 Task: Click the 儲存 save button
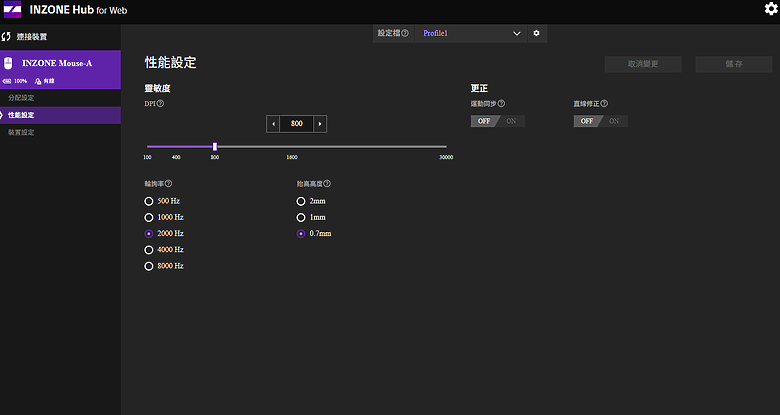pos(734,64)
